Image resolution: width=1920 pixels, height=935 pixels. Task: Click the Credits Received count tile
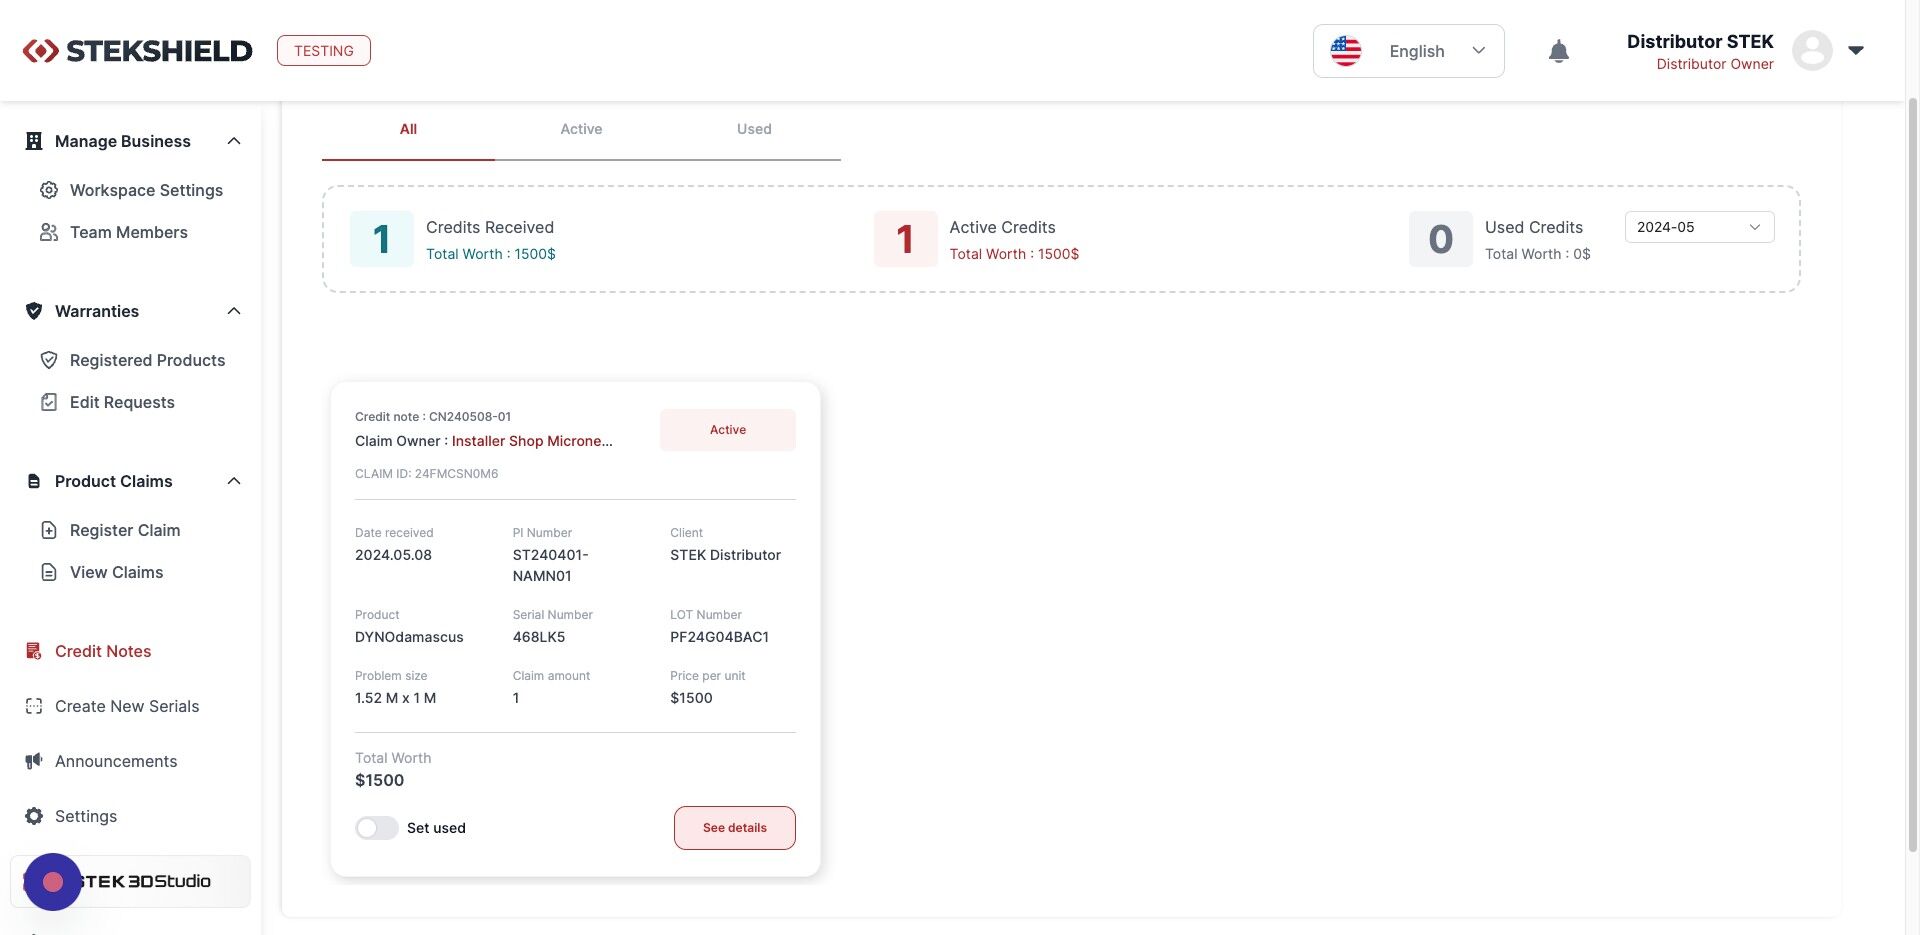coord(382,239)
